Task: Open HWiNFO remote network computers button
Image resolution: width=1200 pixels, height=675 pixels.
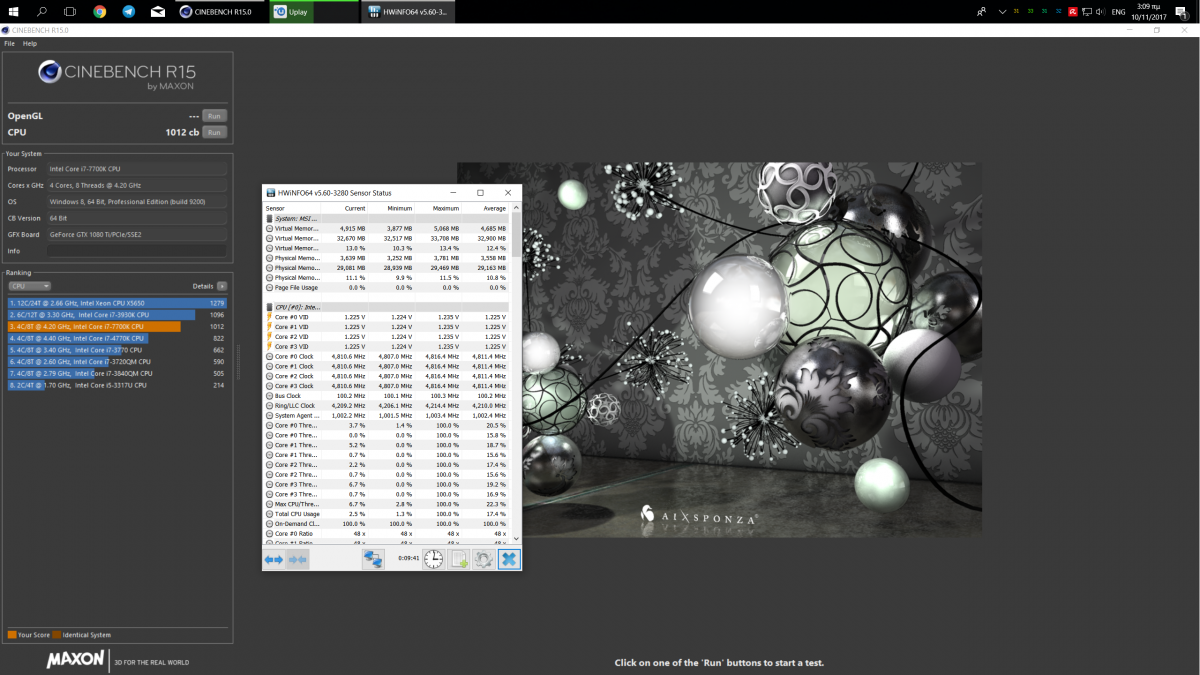Action: point(373,559)
